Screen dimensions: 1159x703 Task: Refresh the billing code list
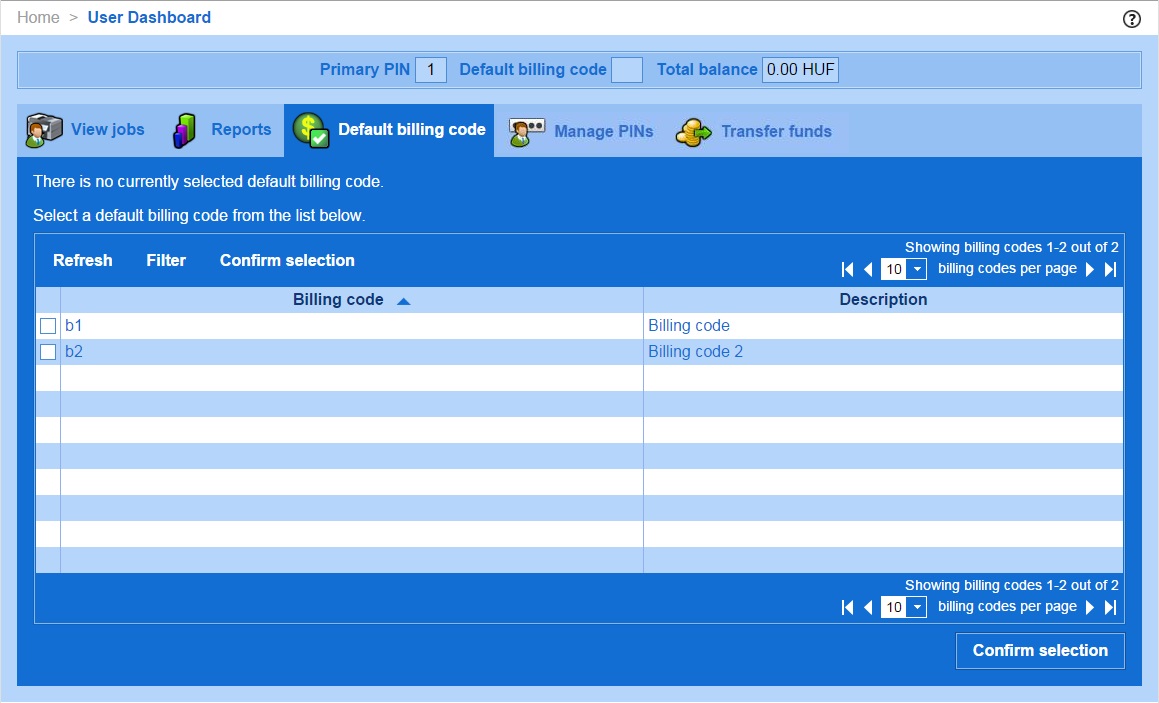[82, 260]
